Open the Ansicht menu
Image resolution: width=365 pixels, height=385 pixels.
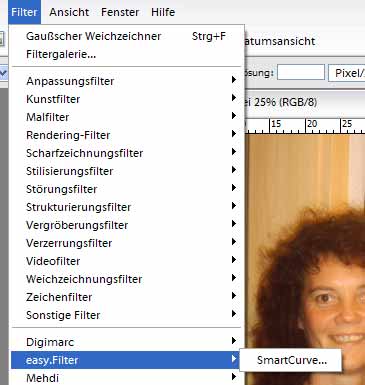click(x=69, y=12)
